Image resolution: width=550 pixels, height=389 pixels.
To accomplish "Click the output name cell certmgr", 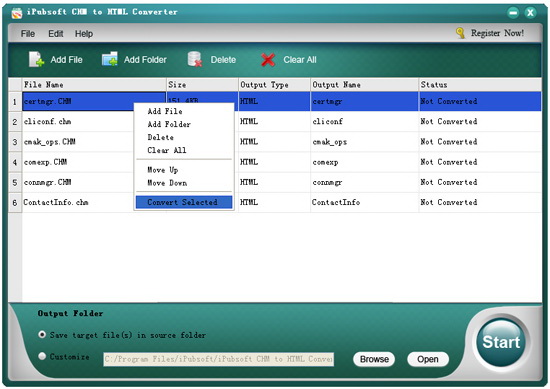I will [364, 101].
